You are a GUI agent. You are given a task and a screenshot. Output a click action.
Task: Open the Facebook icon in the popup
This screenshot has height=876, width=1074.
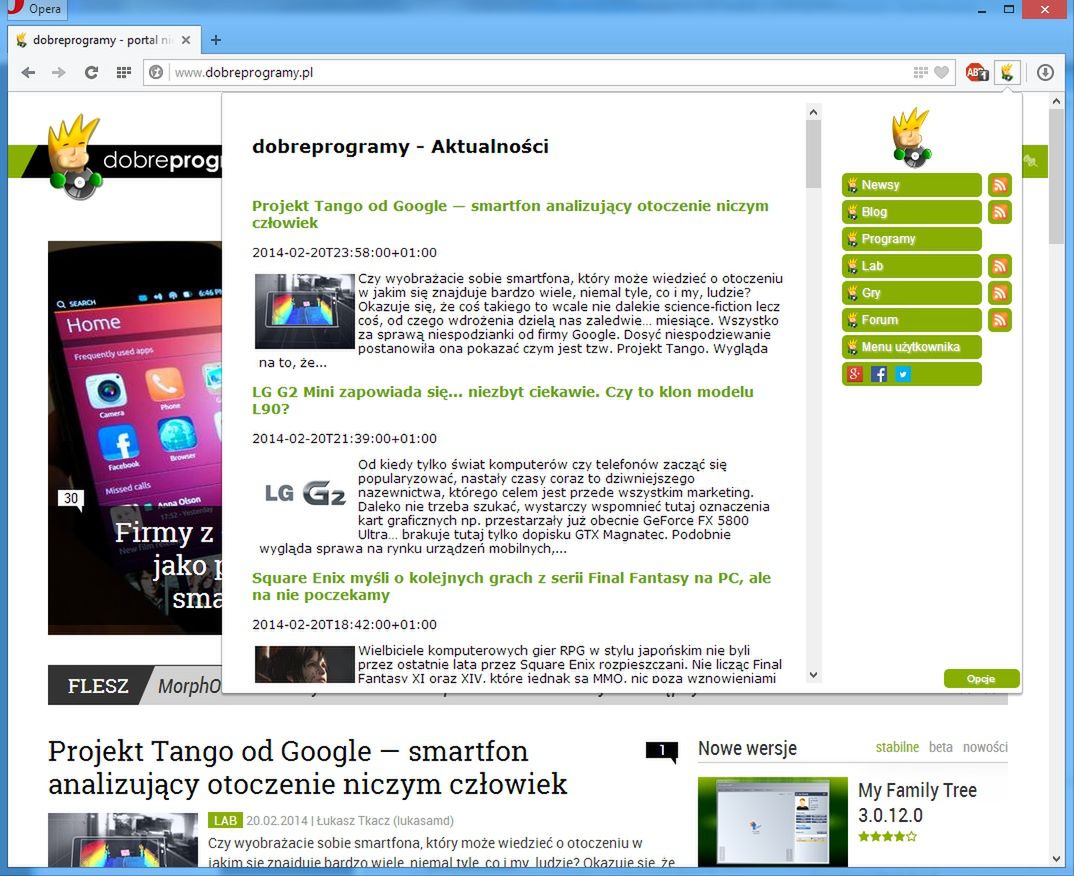click(x=879, y=374)
